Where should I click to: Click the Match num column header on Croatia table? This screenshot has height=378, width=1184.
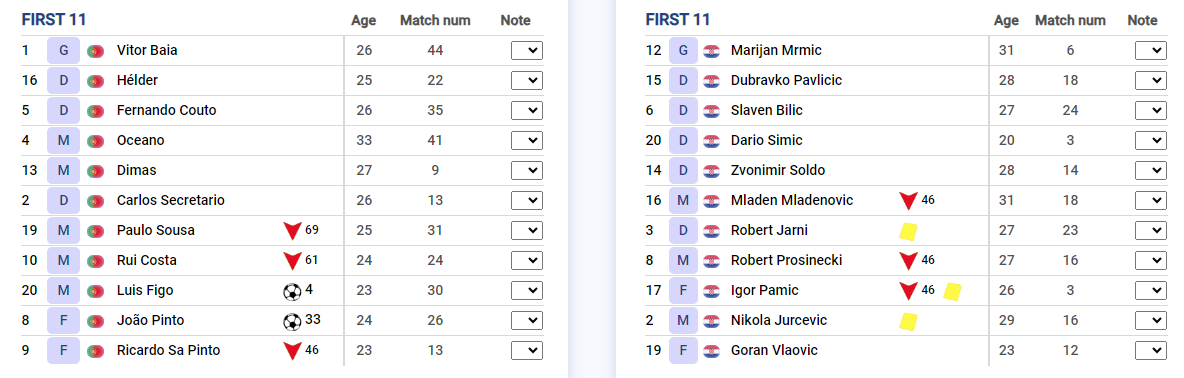click(x=1070, y=20)
